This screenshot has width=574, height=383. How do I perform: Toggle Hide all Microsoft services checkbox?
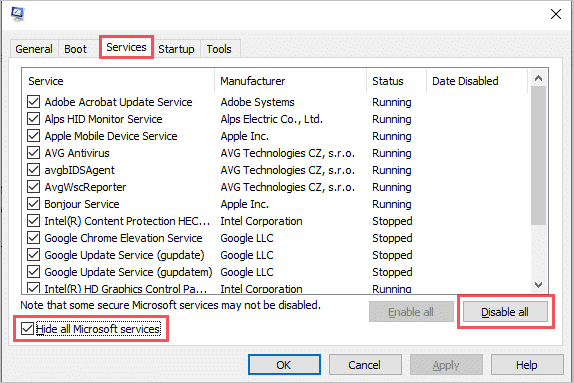[27, 329]
